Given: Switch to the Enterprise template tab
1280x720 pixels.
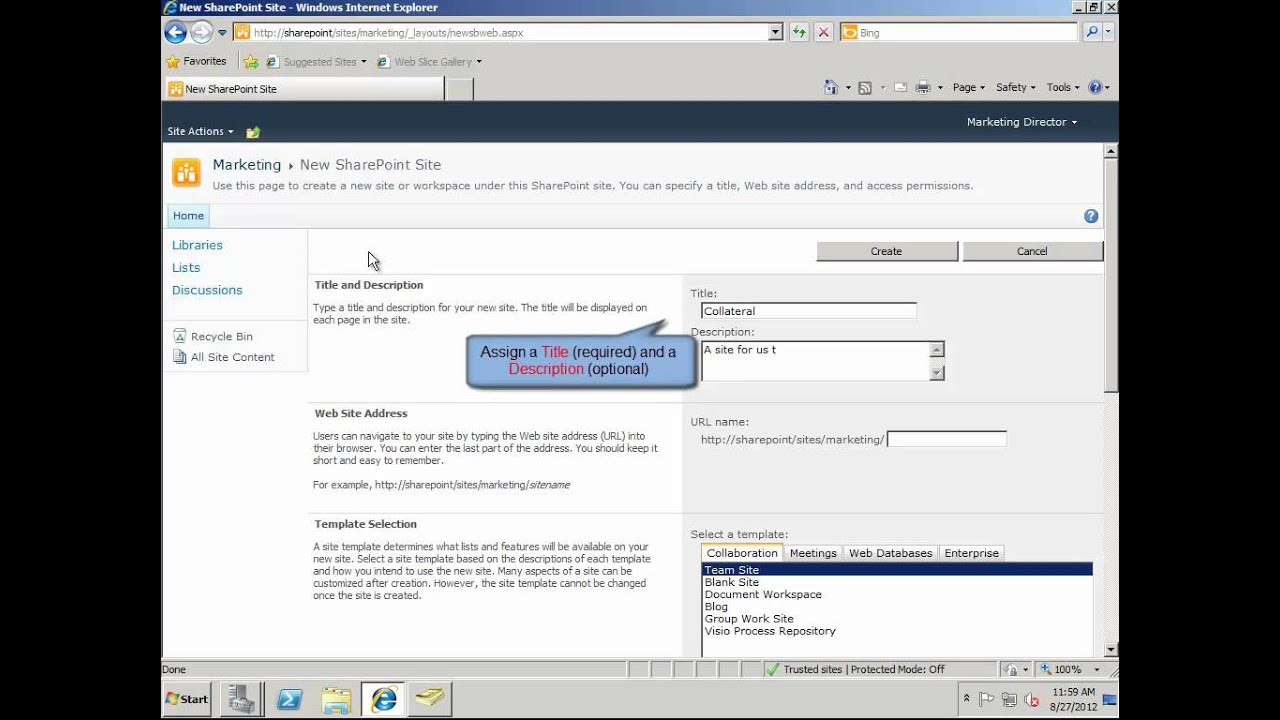Looking at the screenshot, I should [972, 553].
